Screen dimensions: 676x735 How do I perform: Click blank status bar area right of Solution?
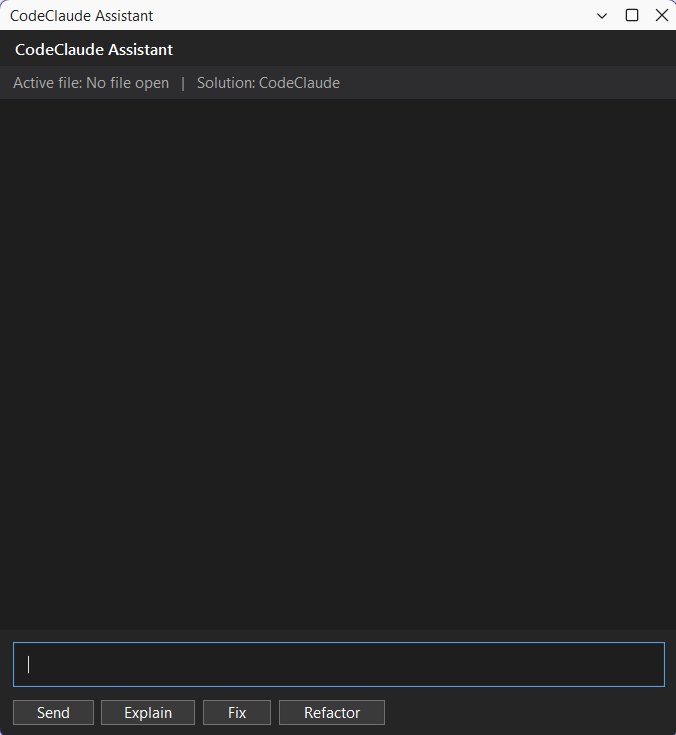point(500,83)
